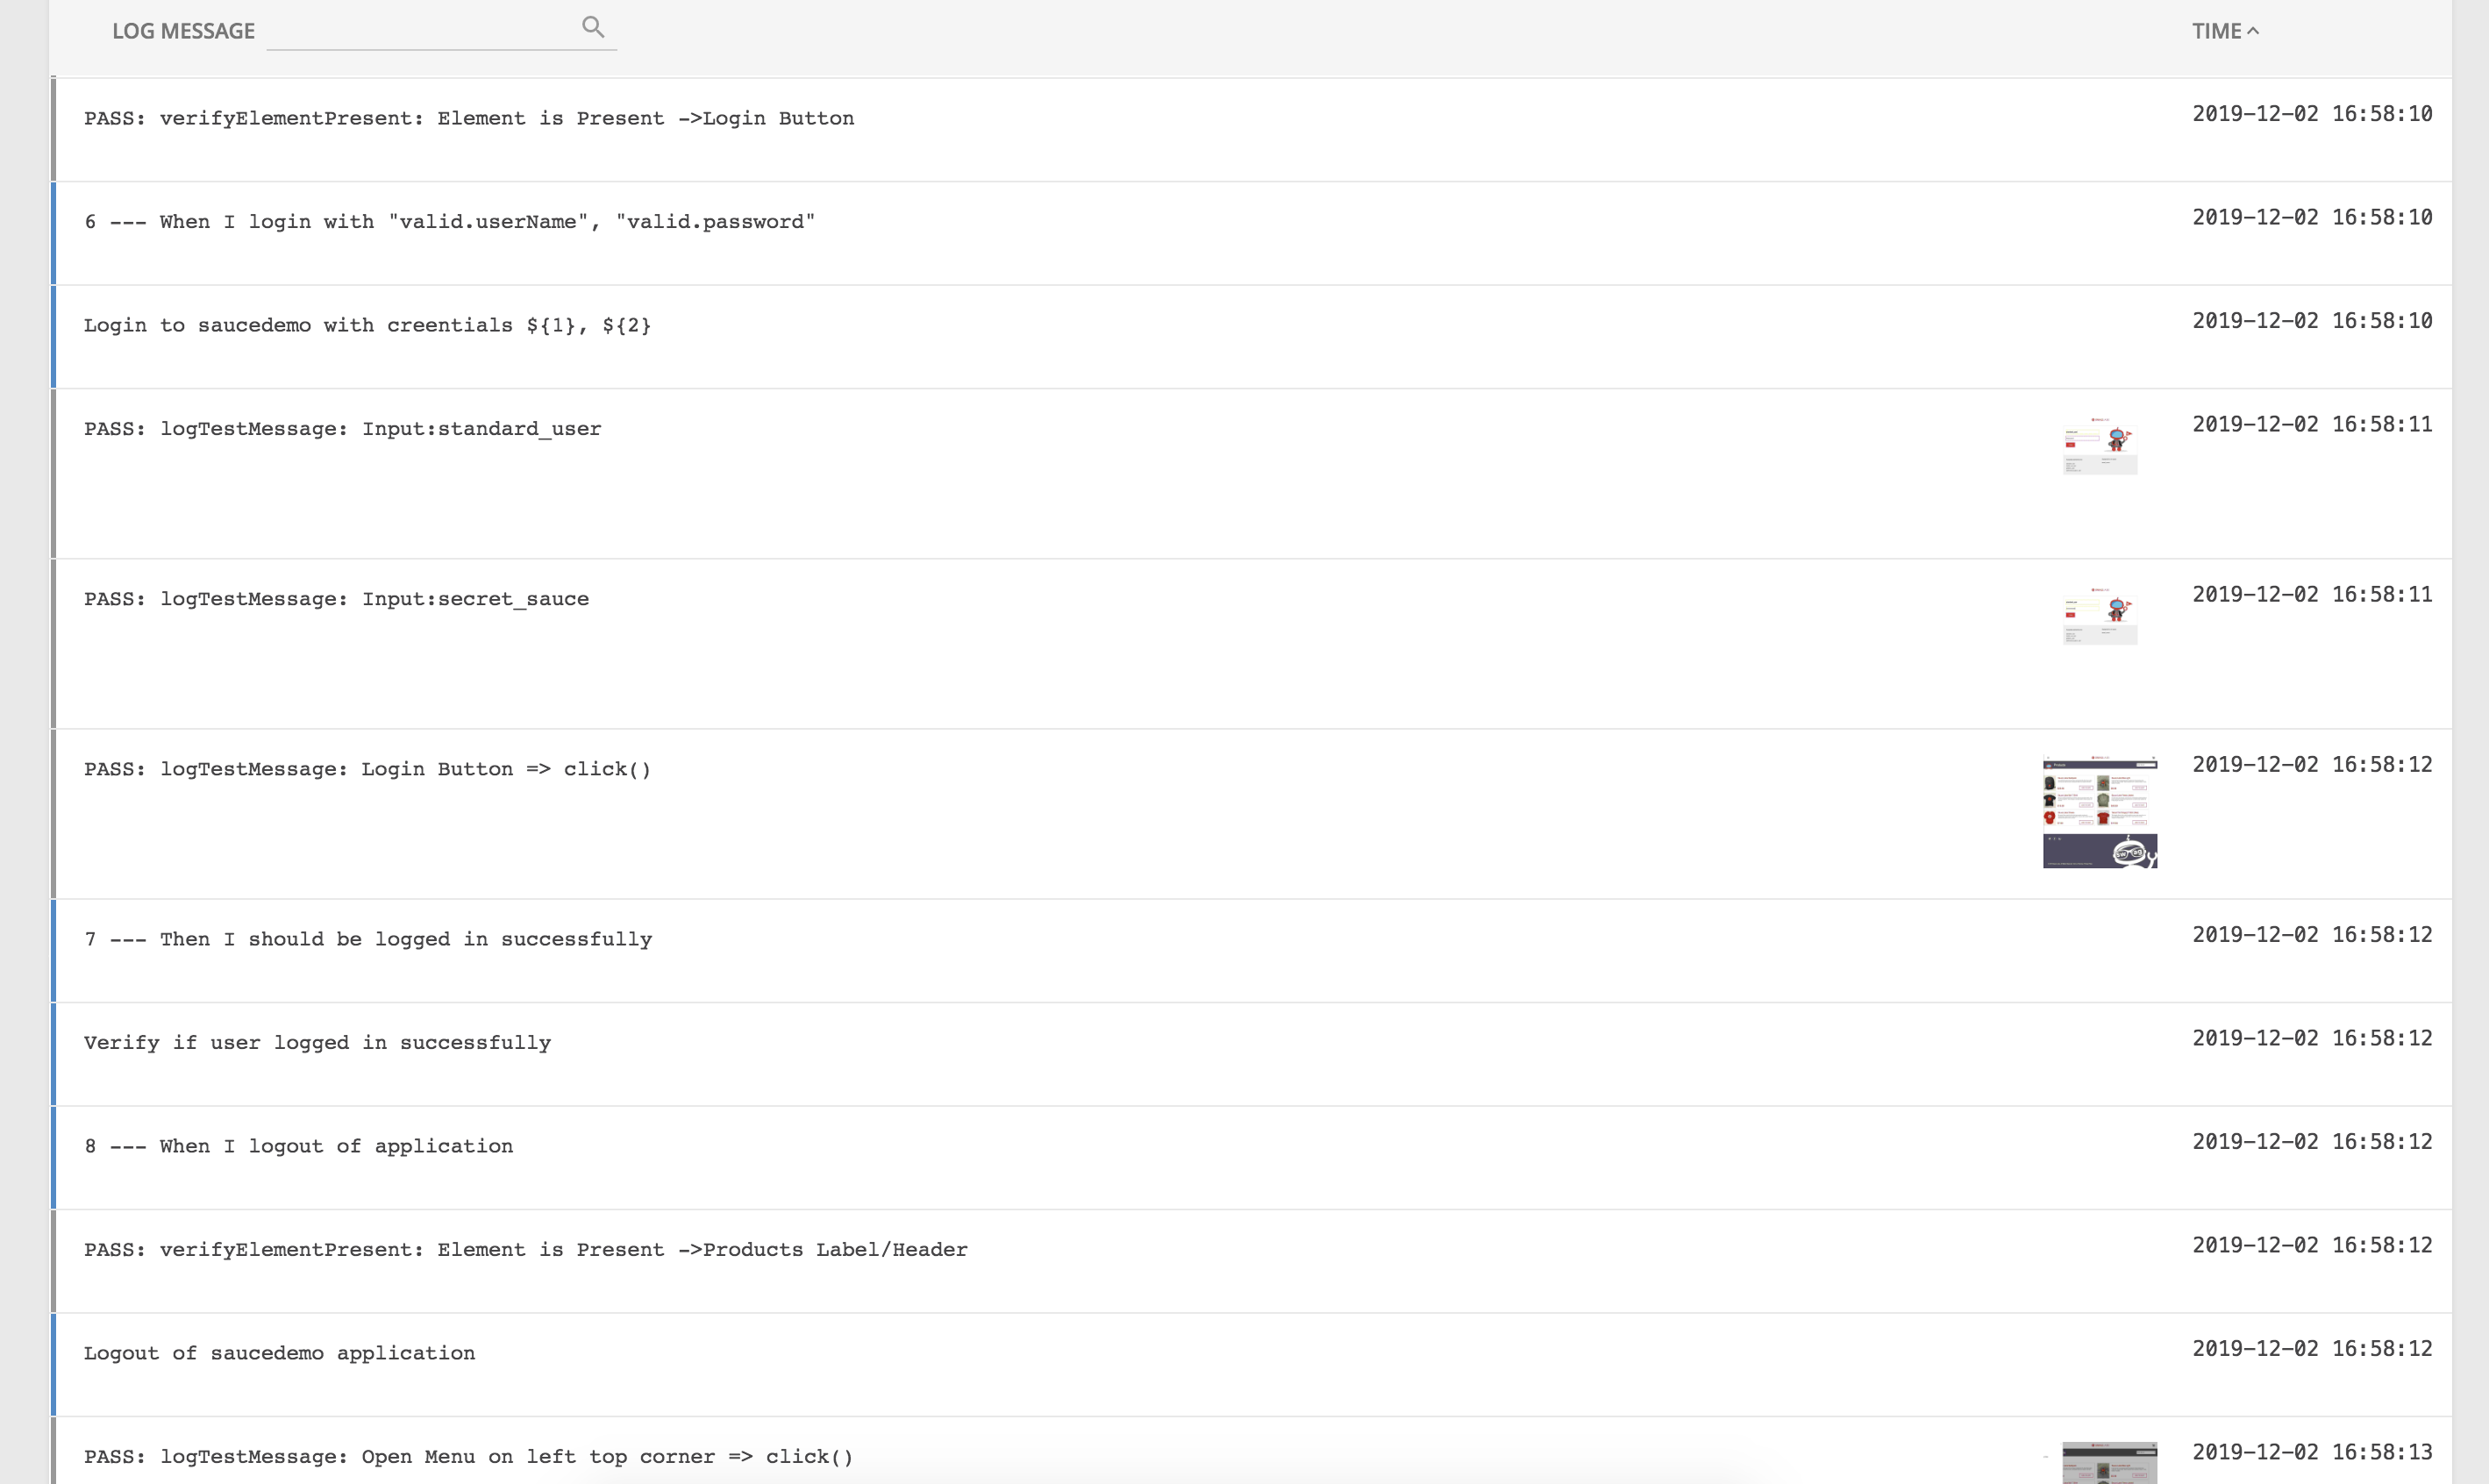Select the 'When I login with valid.userName' step

[x=450, y=222]
